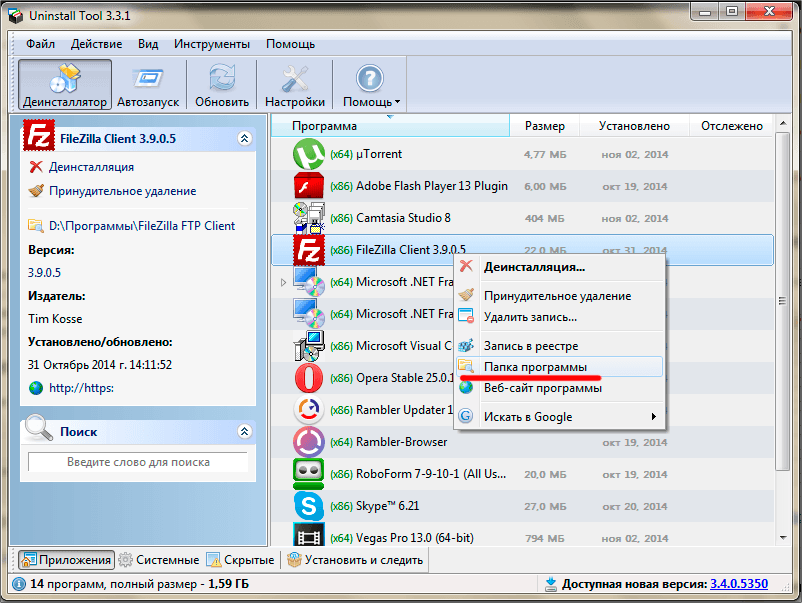Click the info icon in status bar
The image size is (802, 603).
pyautogui.click(x=19, y=584)
